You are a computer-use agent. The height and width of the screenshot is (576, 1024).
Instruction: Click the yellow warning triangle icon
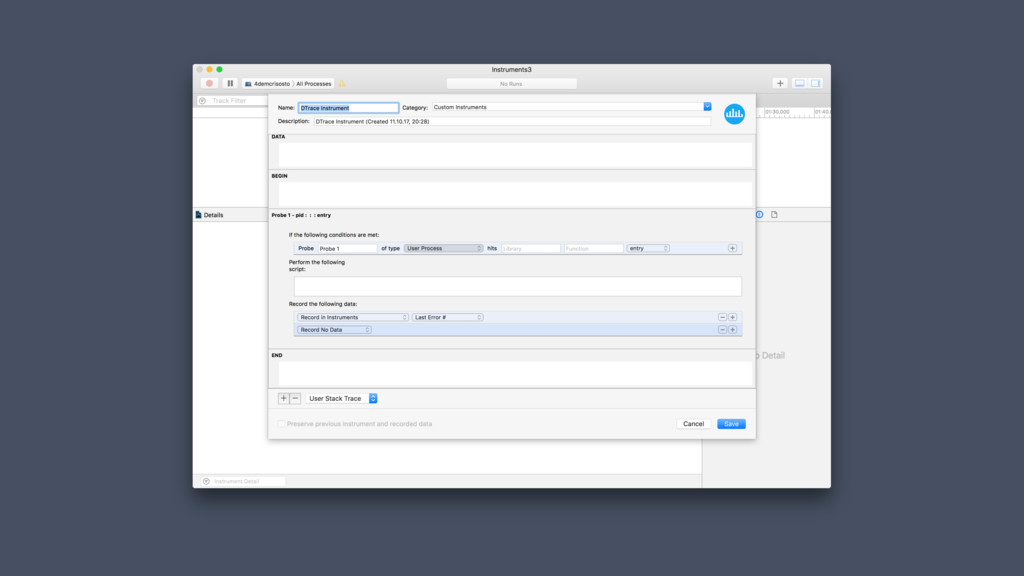[x=342, y=84]
